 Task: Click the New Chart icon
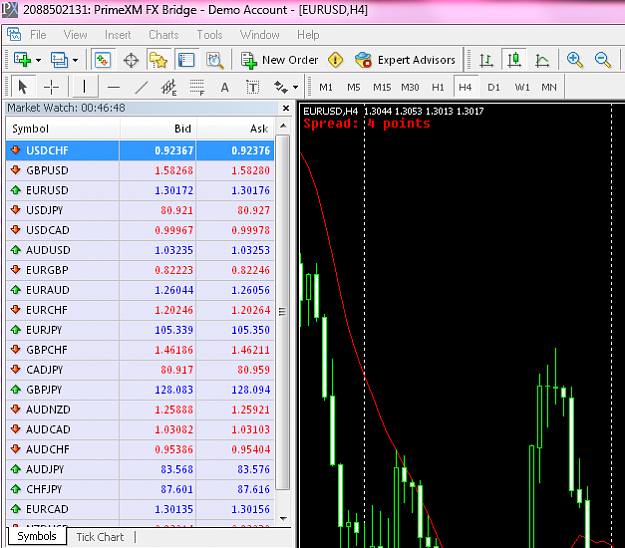tap(22, 60)
